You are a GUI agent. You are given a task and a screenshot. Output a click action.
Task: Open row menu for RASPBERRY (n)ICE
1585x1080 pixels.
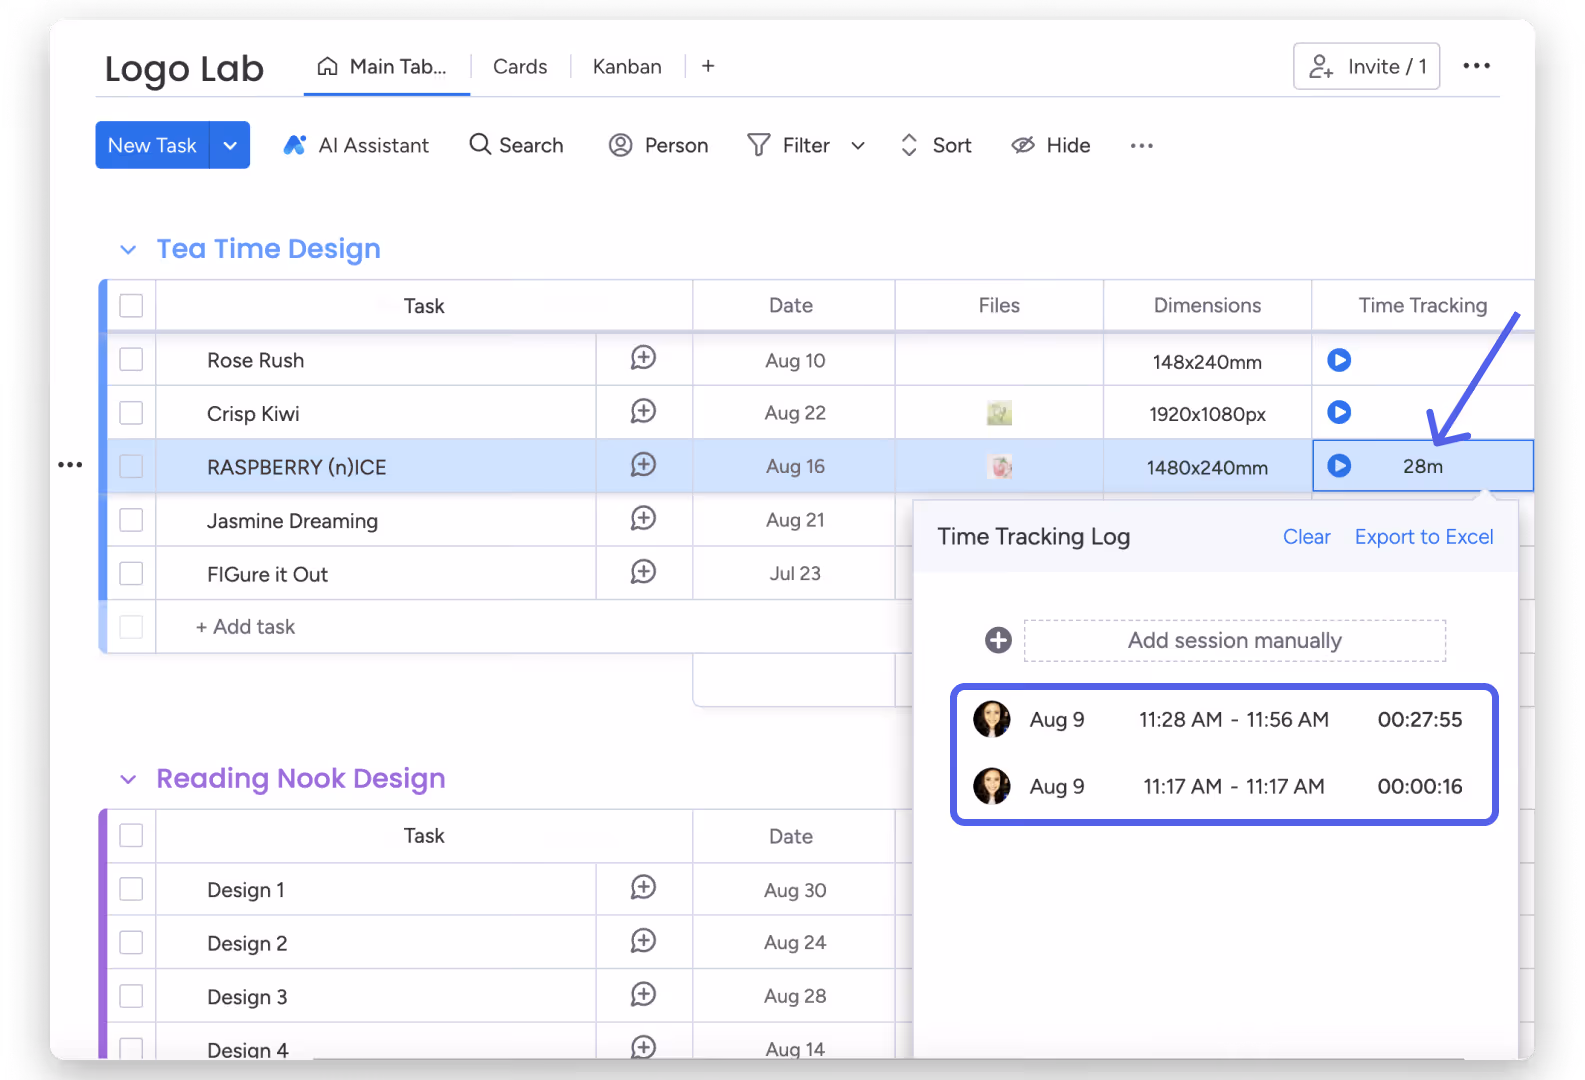(70, 465)
